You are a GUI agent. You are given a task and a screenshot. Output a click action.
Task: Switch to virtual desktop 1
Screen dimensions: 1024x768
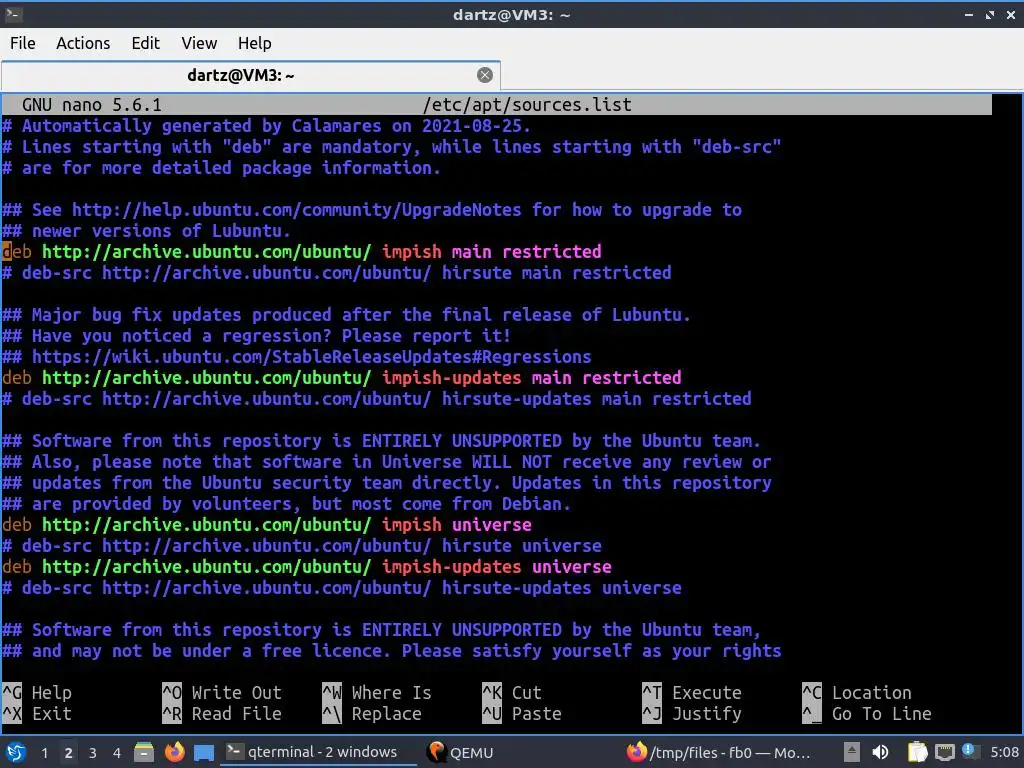click(x=44, y=753)
